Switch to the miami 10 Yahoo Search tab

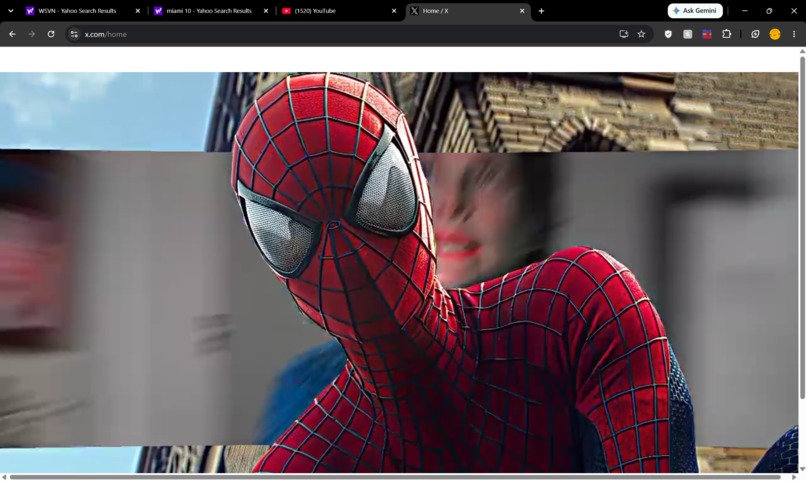[209, 11]
